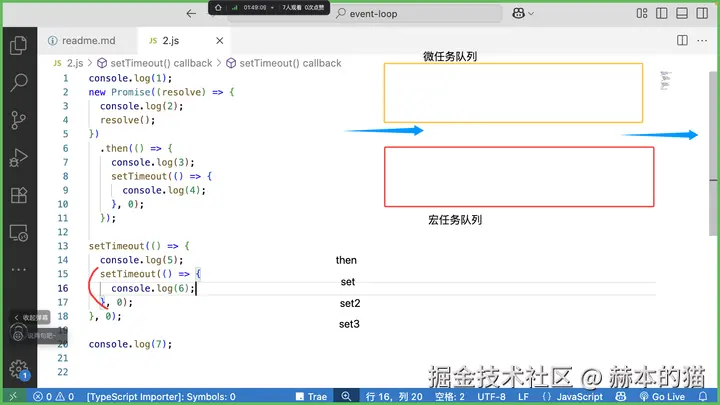720x405 pixels.
Task: Start the Go Live server
Action: [662, 396]
